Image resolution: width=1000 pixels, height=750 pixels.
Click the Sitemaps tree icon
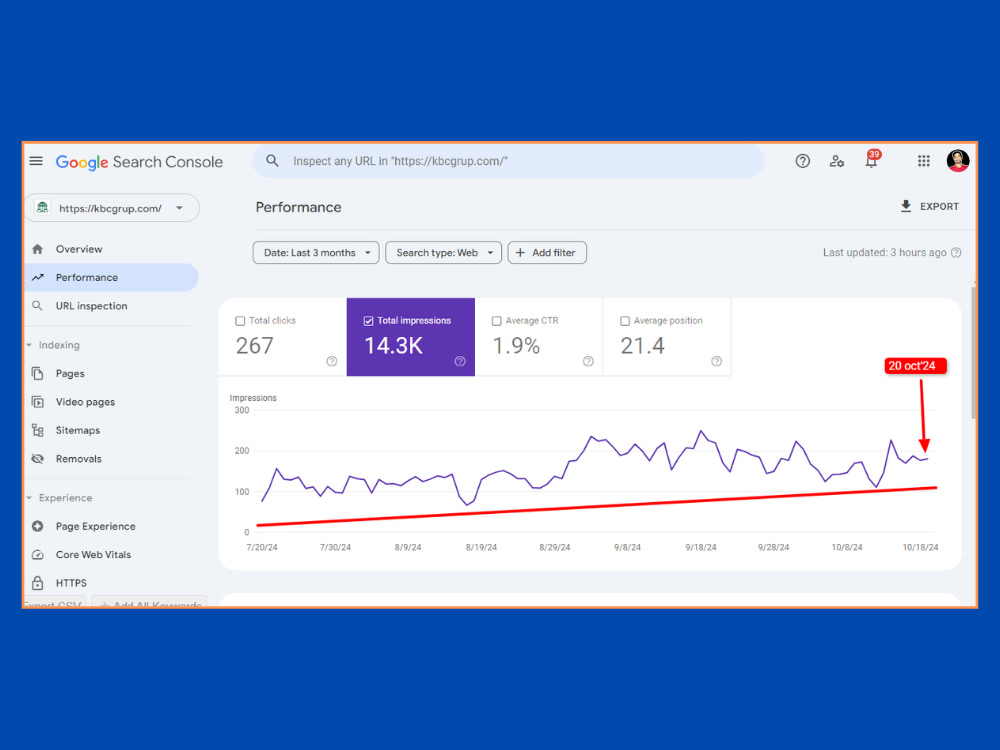pyautogui.click(x=38, y=430)
